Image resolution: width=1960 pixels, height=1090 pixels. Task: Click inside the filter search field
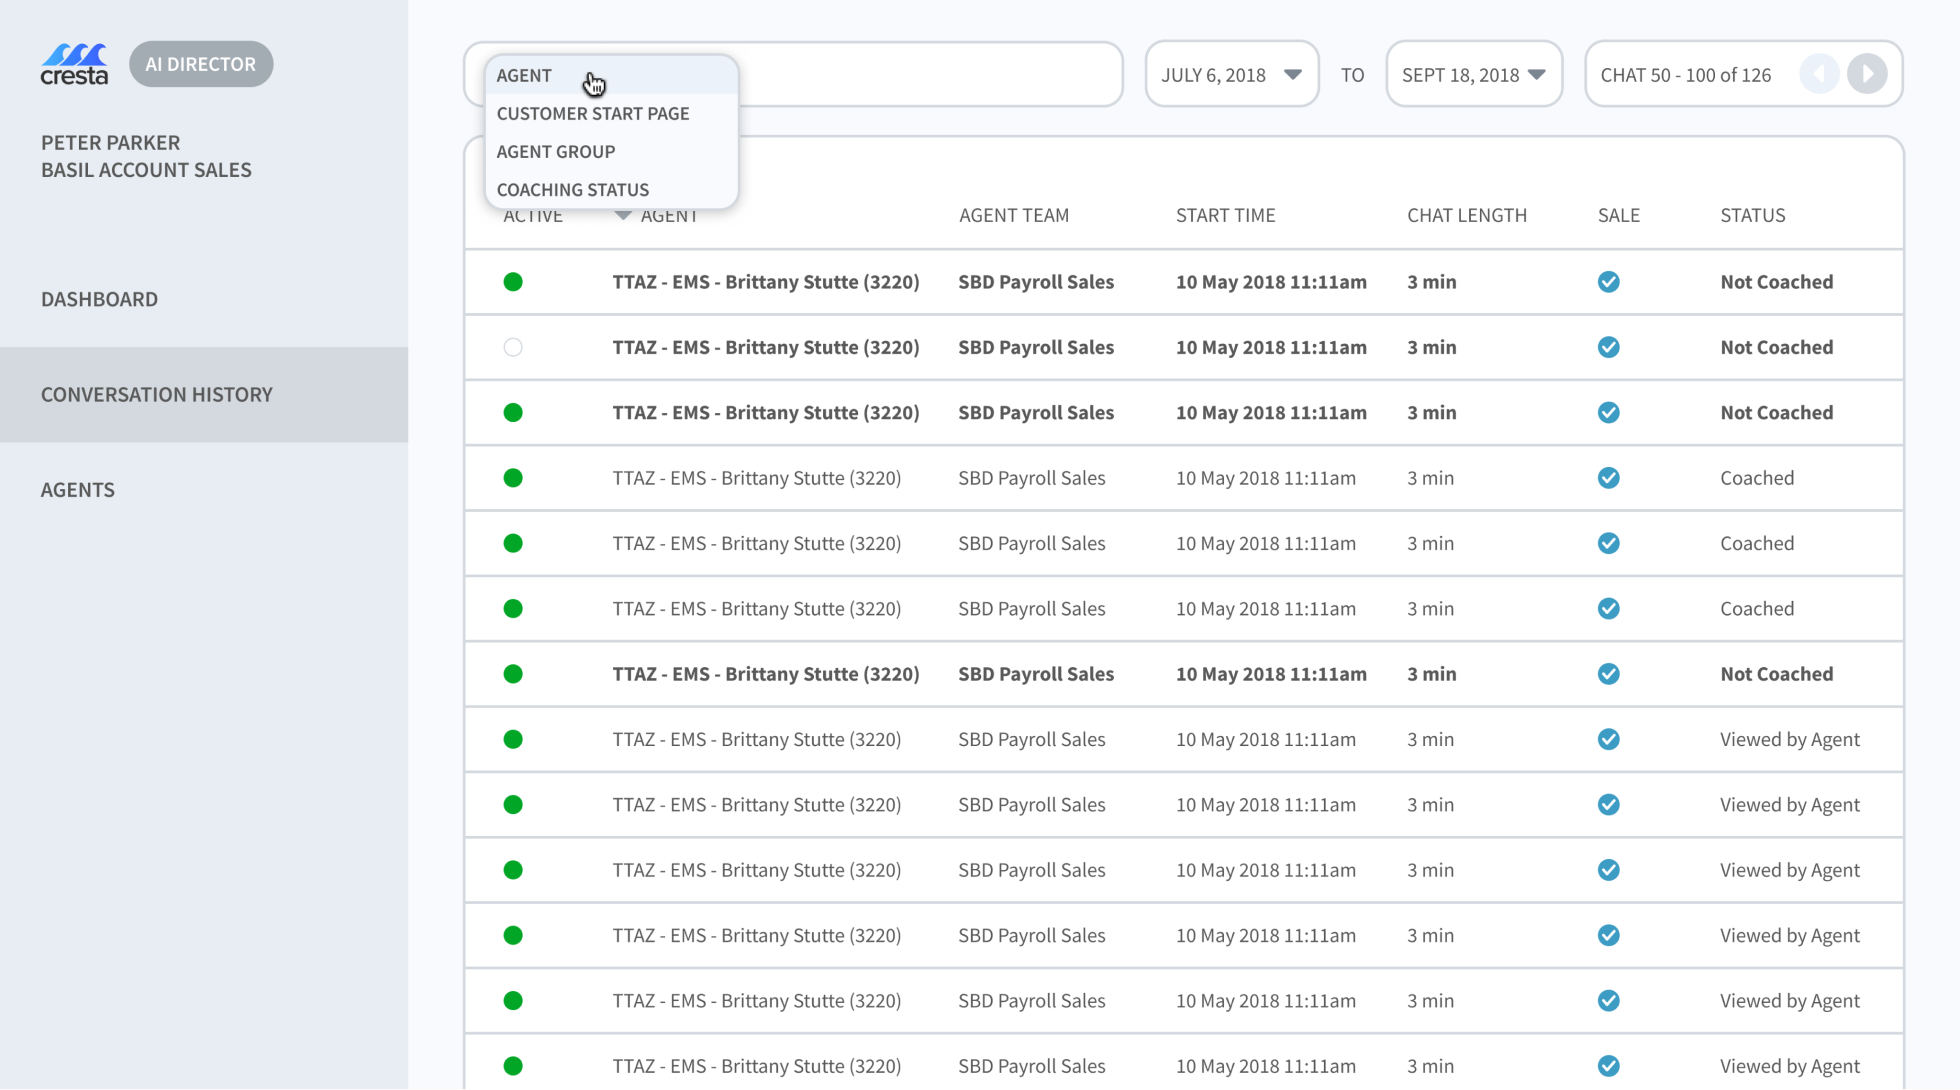point(930,75)
